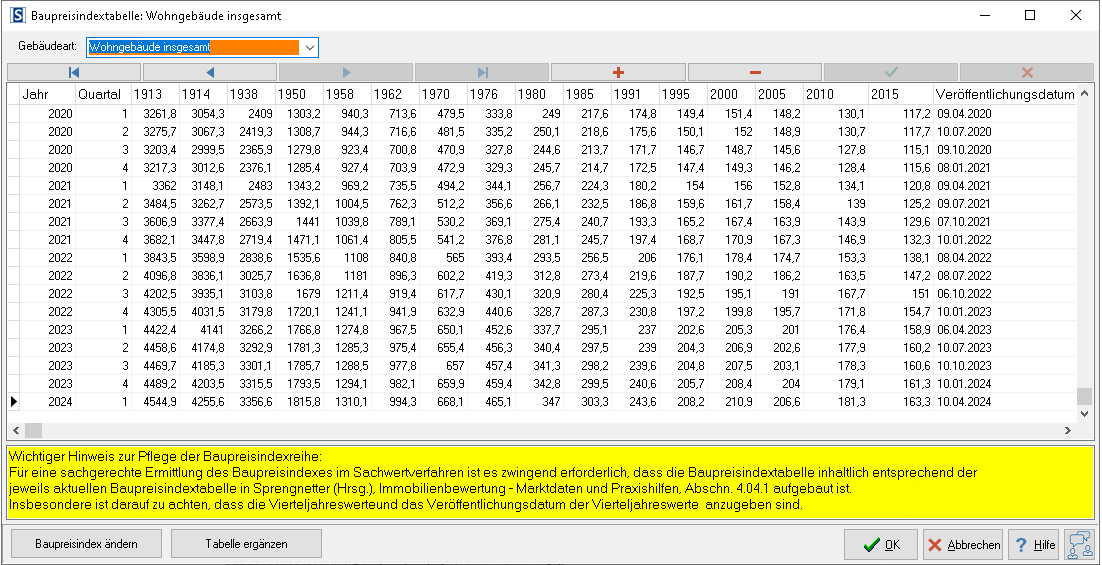Go to first record in navigator
The width and height of the screenshot is (1102, 565).
74,72
